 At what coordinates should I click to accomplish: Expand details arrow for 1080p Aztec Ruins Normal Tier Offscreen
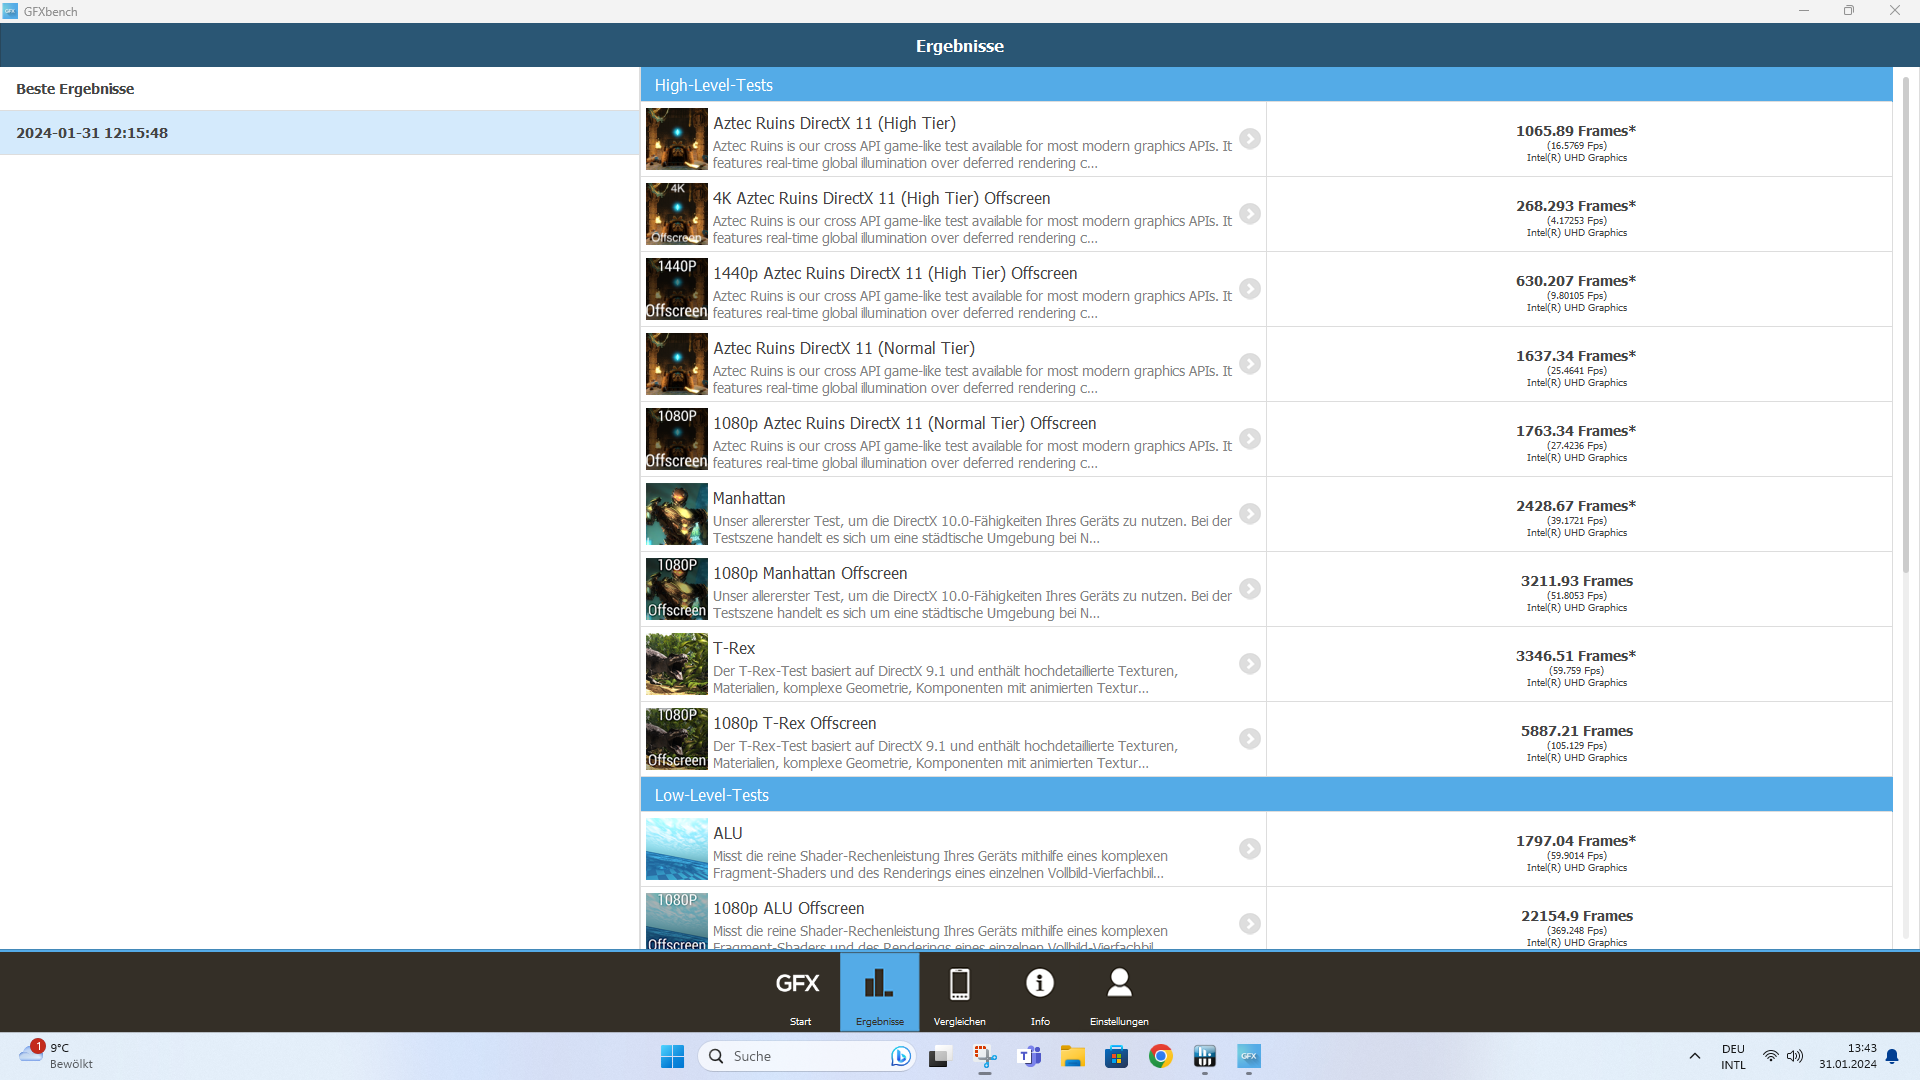pyautogui.click(x=1250, y=439)
